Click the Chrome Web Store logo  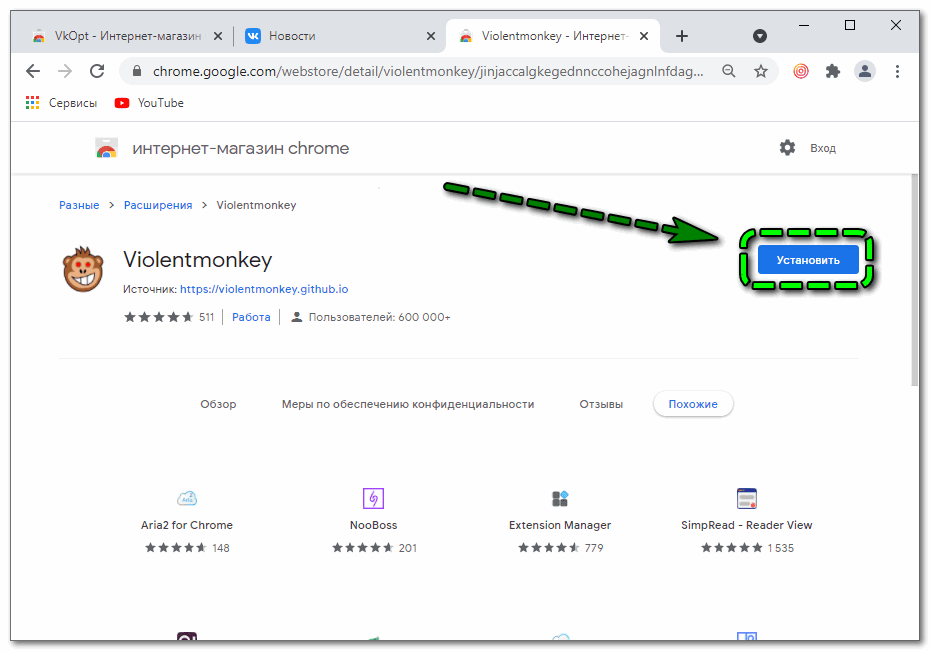pos(106,148)
